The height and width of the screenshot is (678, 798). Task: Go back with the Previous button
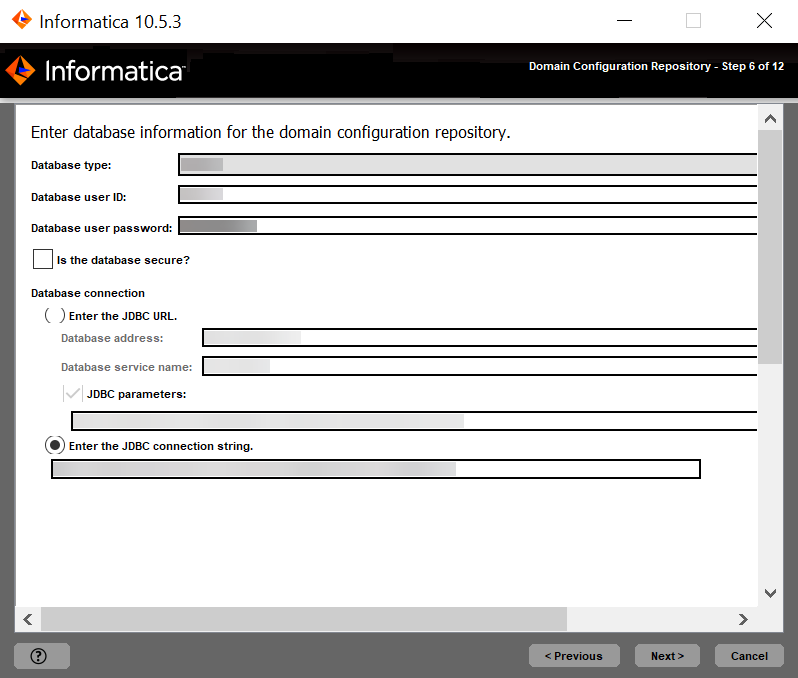573,656
